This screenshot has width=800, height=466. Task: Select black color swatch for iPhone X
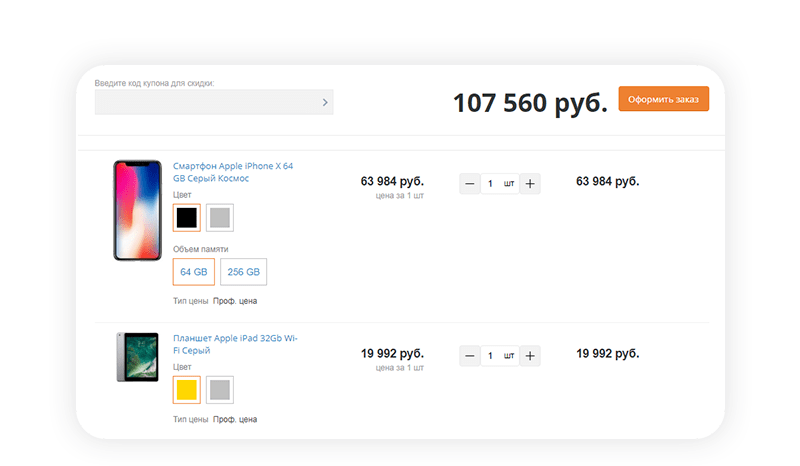187,218
